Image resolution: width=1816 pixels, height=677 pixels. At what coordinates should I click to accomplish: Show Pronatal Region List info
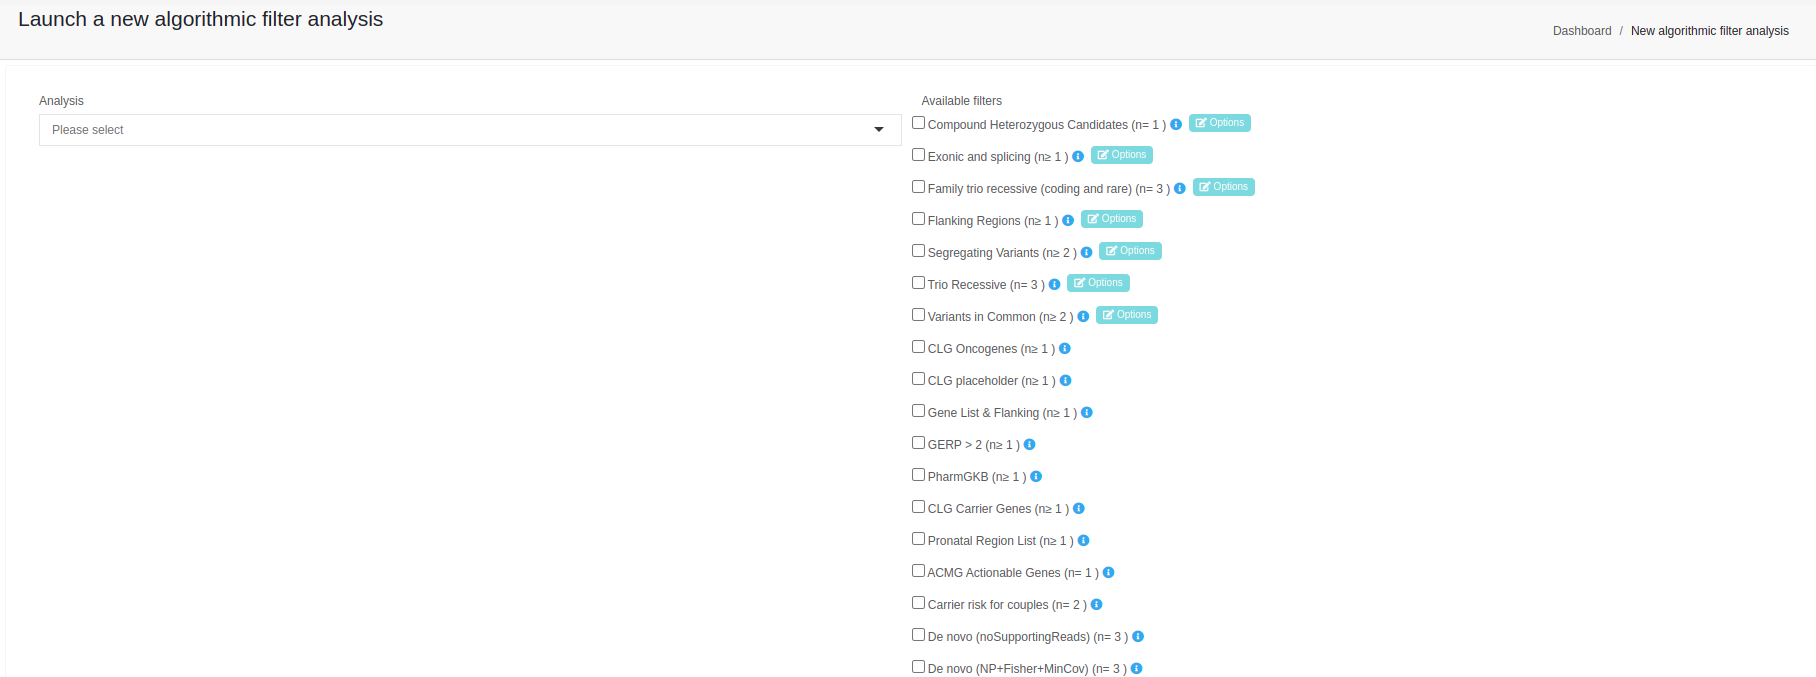[x=1083, y=541]
